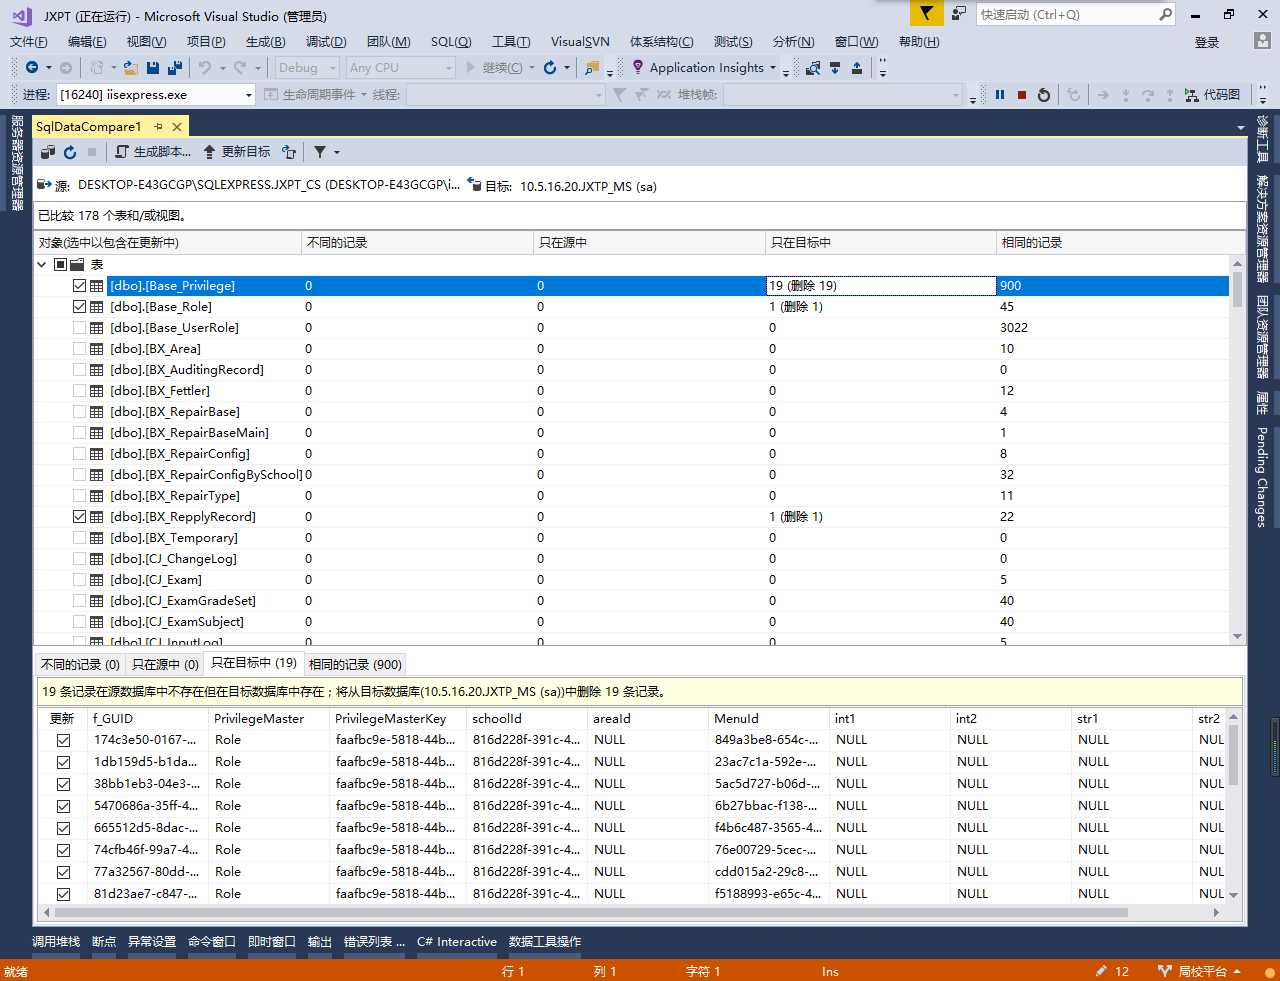Click the Generate Script toolbar button
1280x981 pixels.
[x=152, y=152]
